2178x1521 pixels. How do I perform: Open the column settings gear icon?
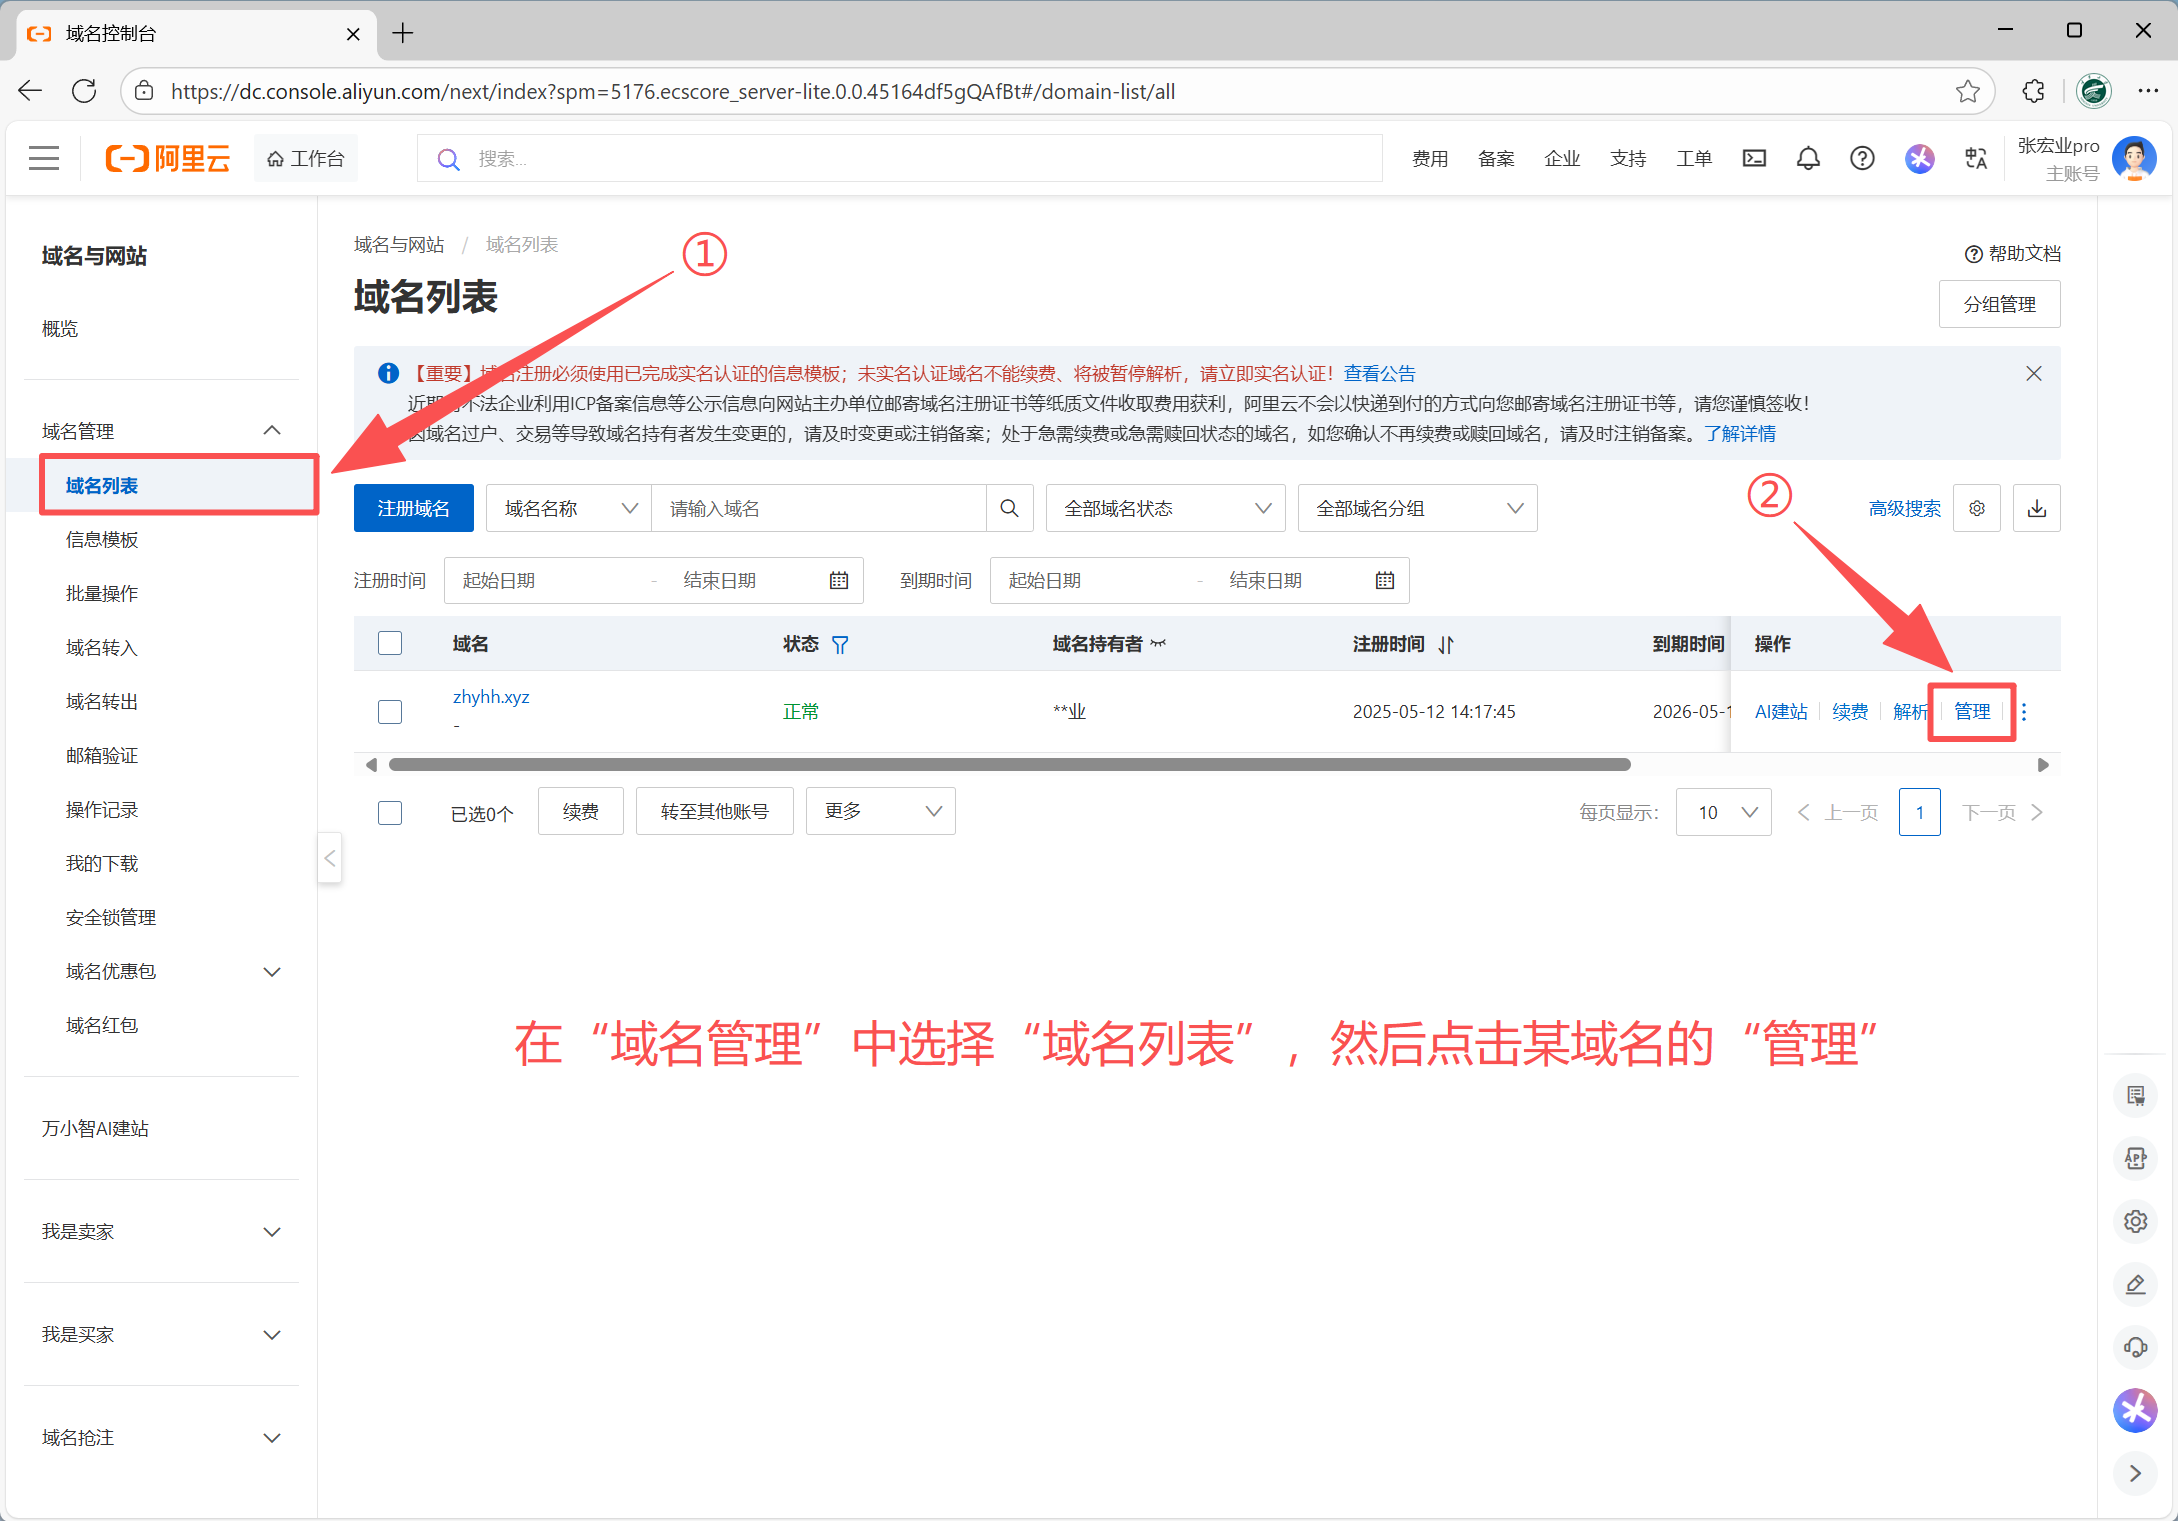1977,508
